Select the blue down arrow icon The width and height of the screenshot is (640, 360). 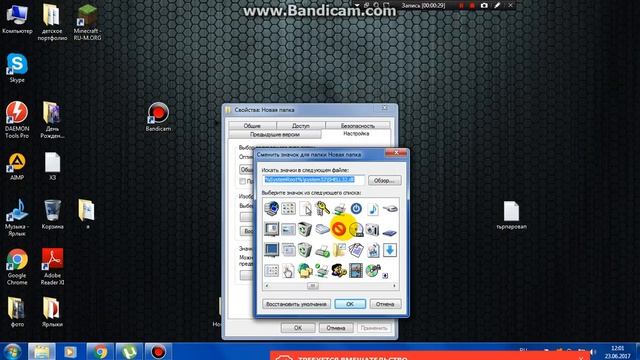tap(390, 250)
